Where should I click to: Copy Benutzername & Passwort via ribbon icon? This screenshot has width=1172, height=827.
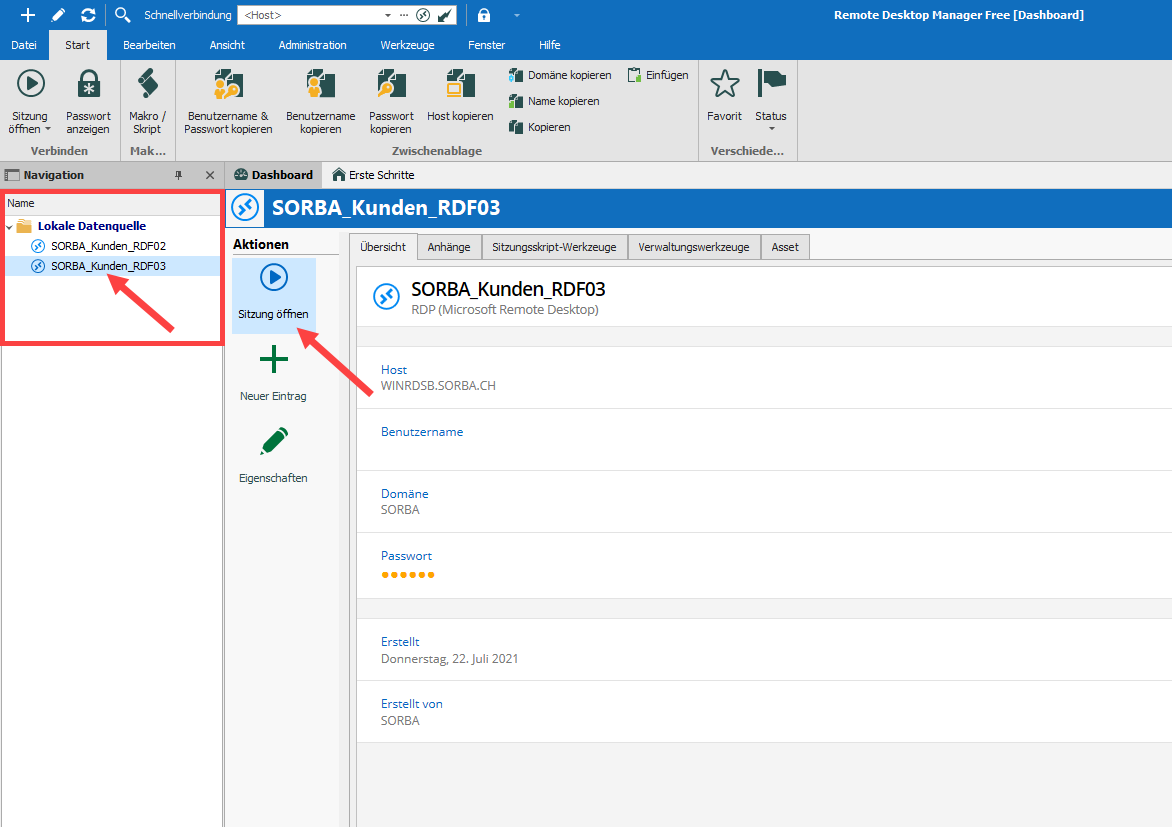click(228, 86)
